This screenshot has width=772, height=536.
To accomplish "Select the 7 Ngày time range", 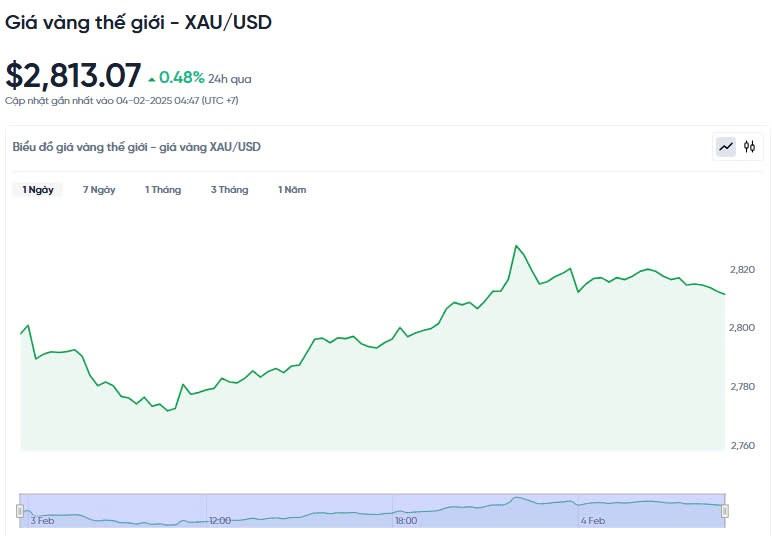I will click(99, 190).
